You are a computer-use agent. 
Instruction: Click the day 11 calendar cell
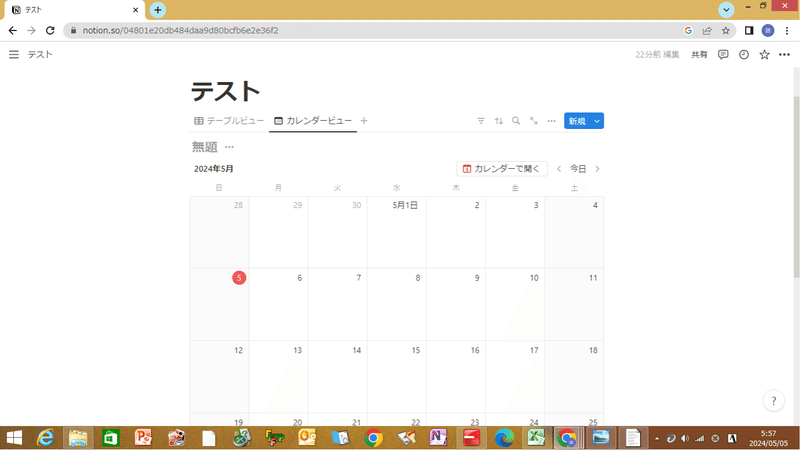click(x=574, y=305)
